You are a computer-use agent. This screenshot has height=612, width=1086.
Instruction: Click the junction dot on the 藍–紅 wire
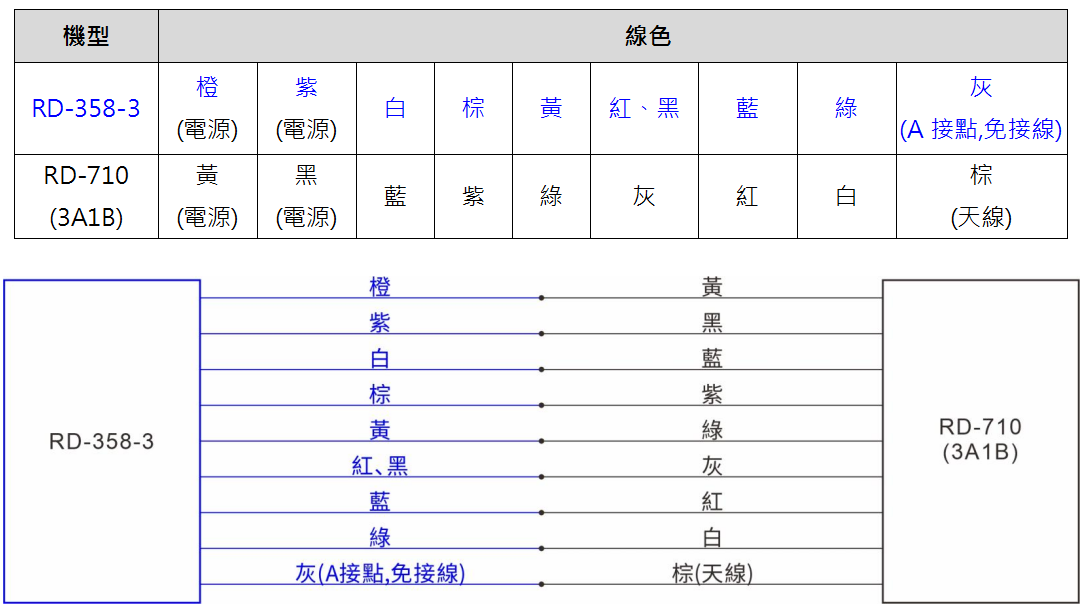pos(541,513)
